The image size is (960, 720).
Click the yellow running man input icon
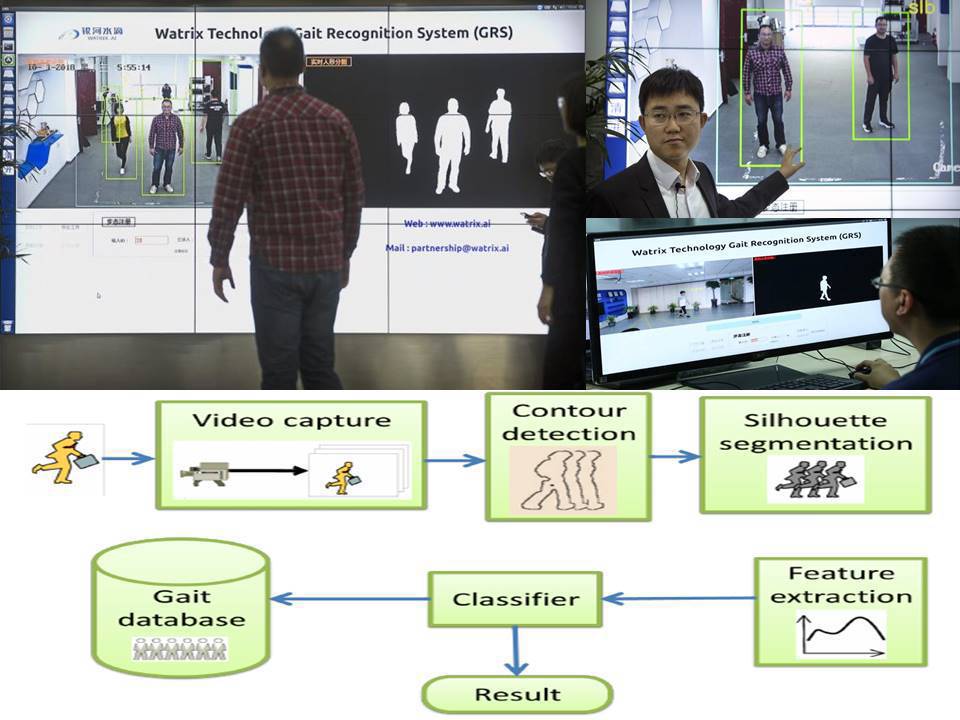66,457
